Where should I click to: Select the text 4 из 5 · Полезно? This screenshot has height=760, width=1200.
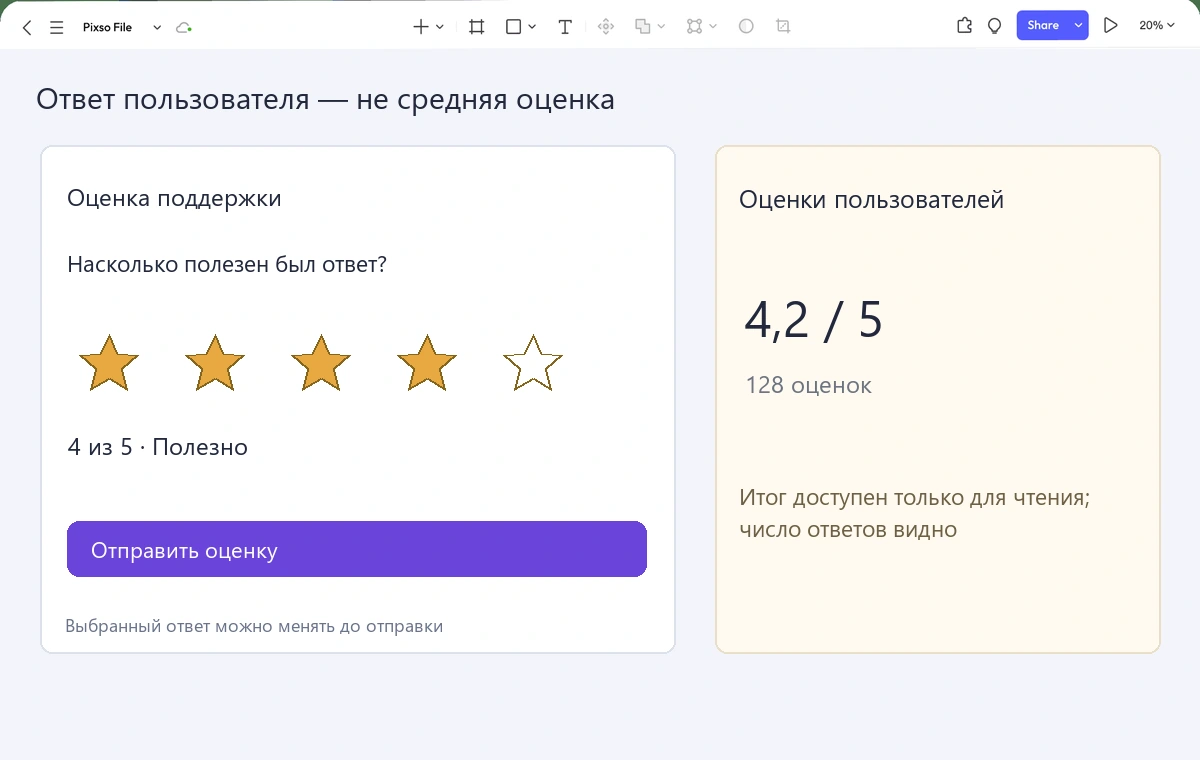coord(157,447)
